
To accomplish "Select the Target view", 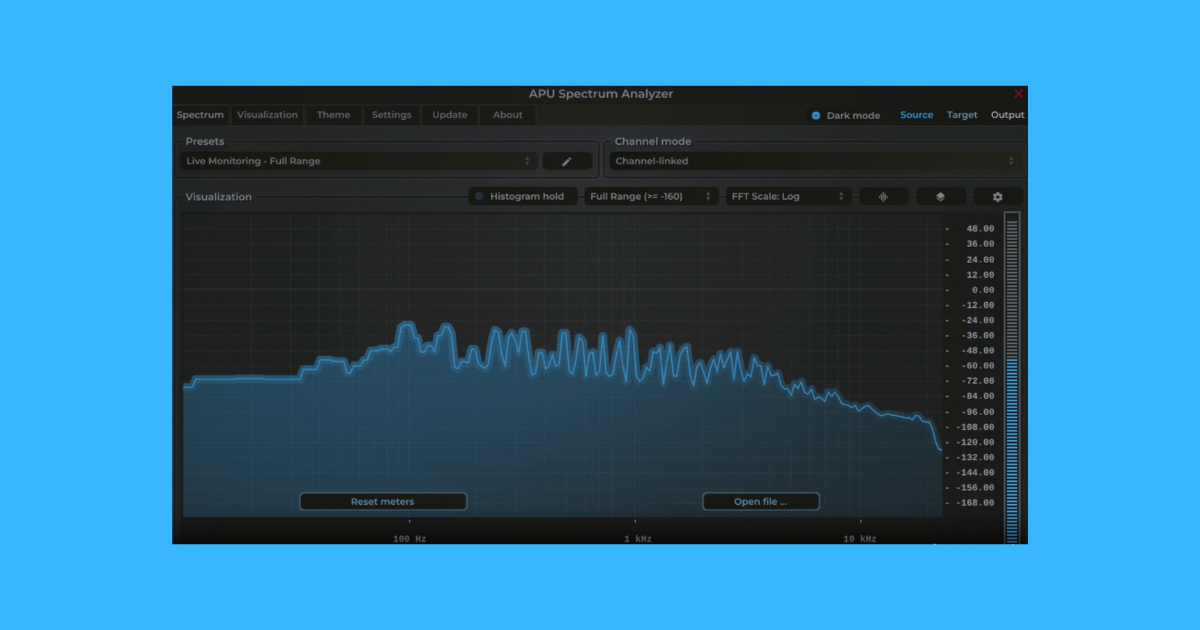I will [x=962, y=115].
